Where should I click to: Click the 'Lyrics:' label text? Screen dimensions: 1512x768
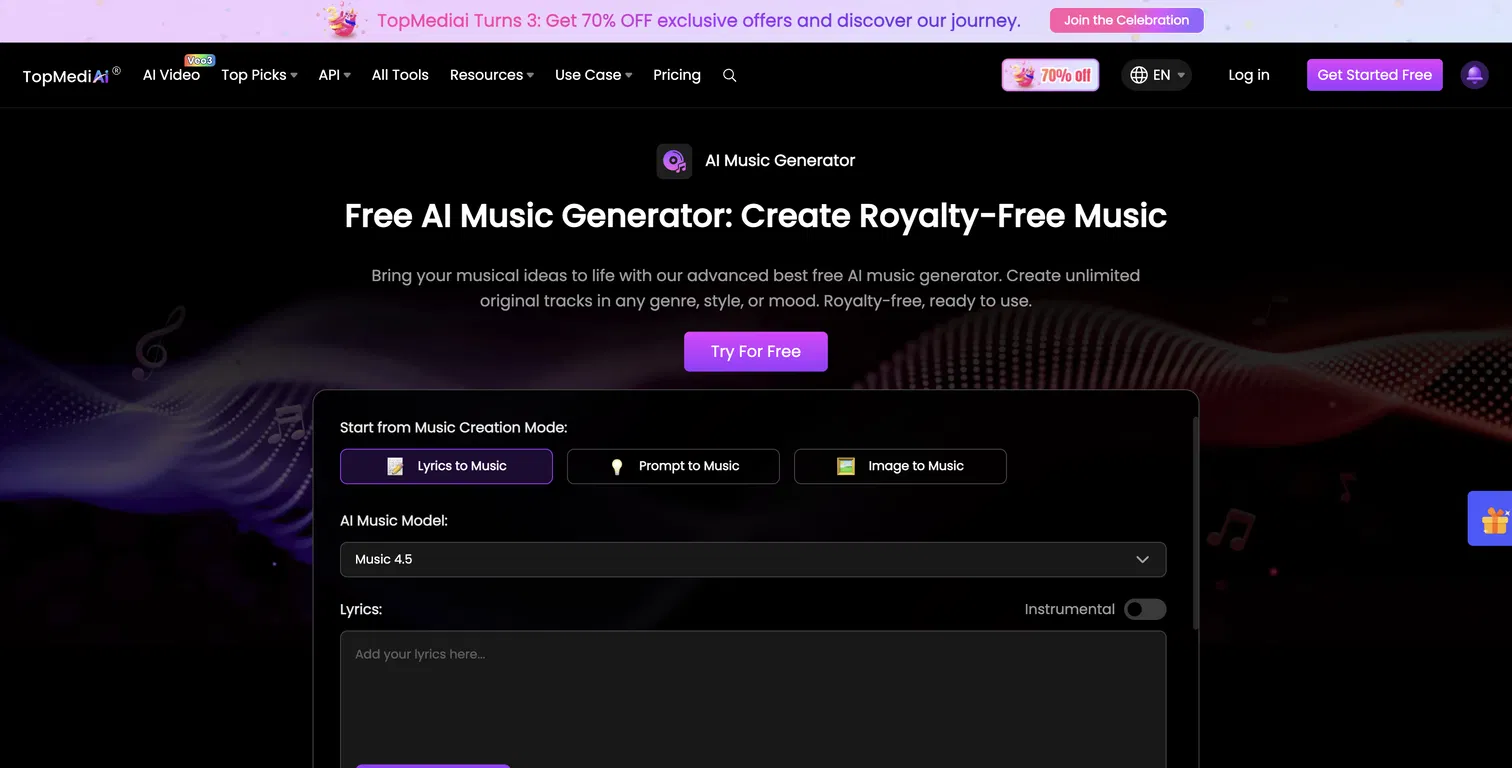pos(361,609)
